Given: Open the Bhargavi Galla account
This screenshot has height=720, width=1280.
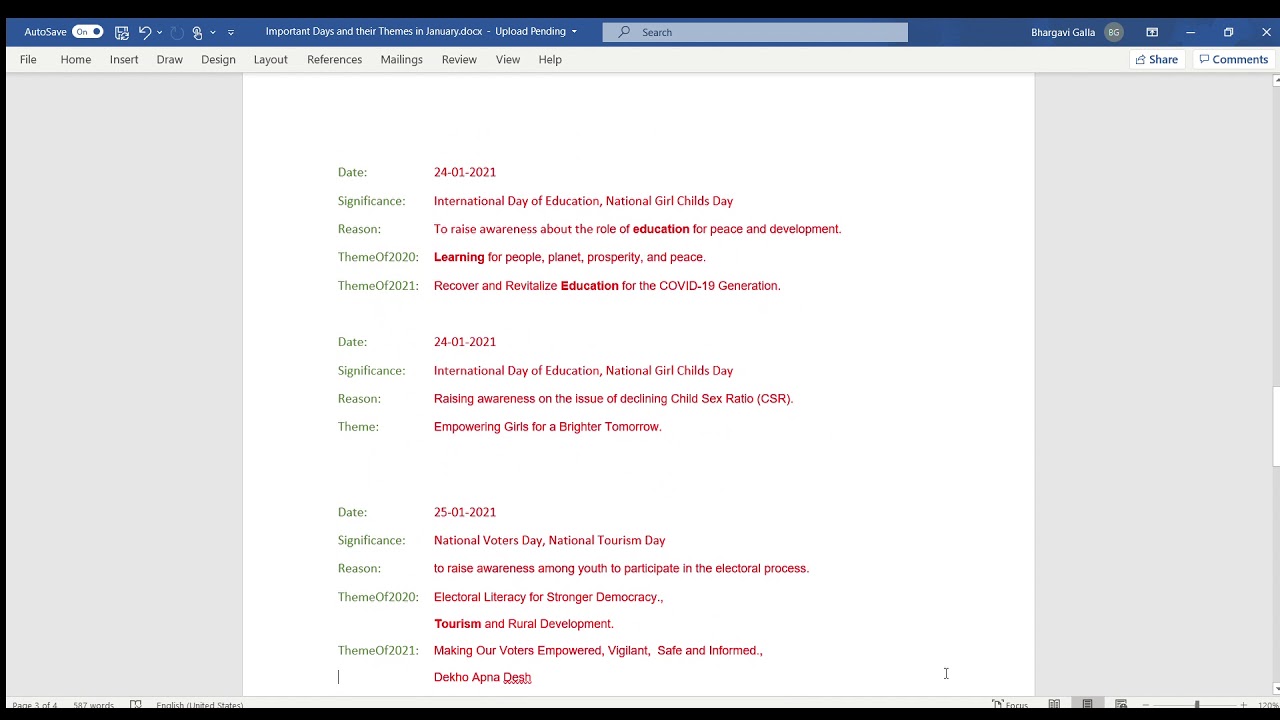Looking at the screenshot, I should coord(1063,32).
